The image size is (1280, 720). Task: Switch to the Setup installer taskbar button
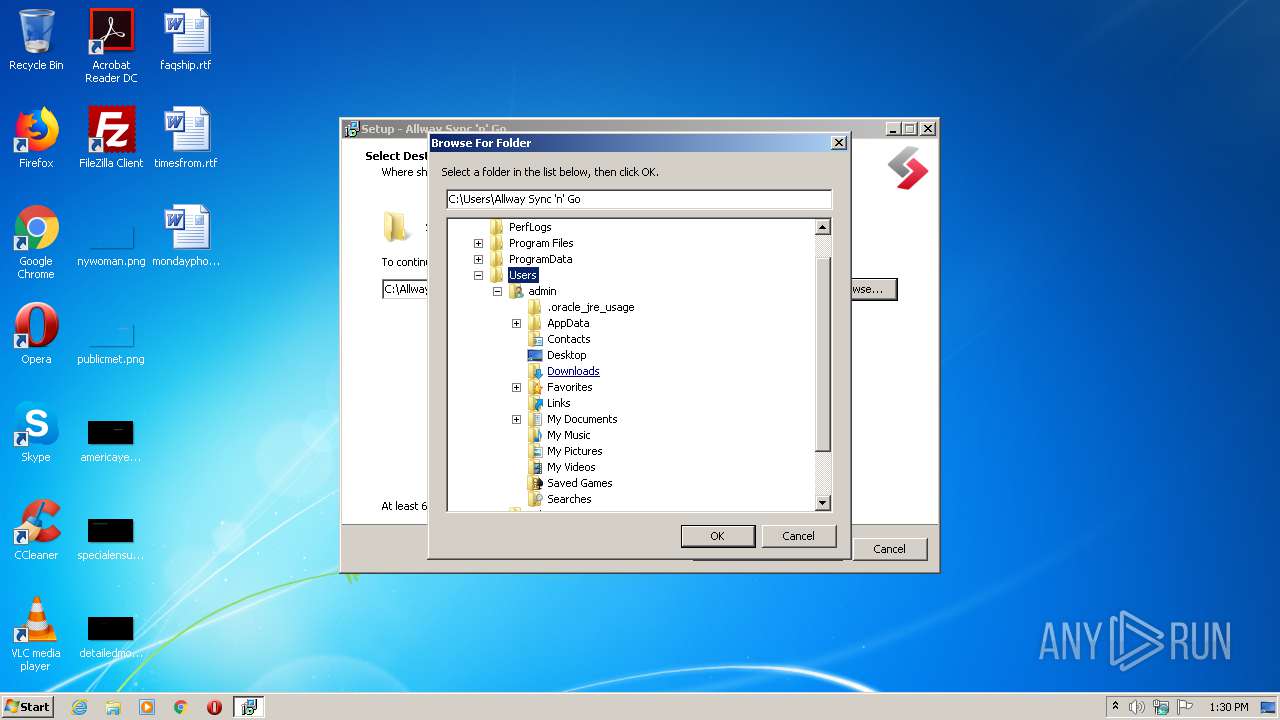(249, 707)
